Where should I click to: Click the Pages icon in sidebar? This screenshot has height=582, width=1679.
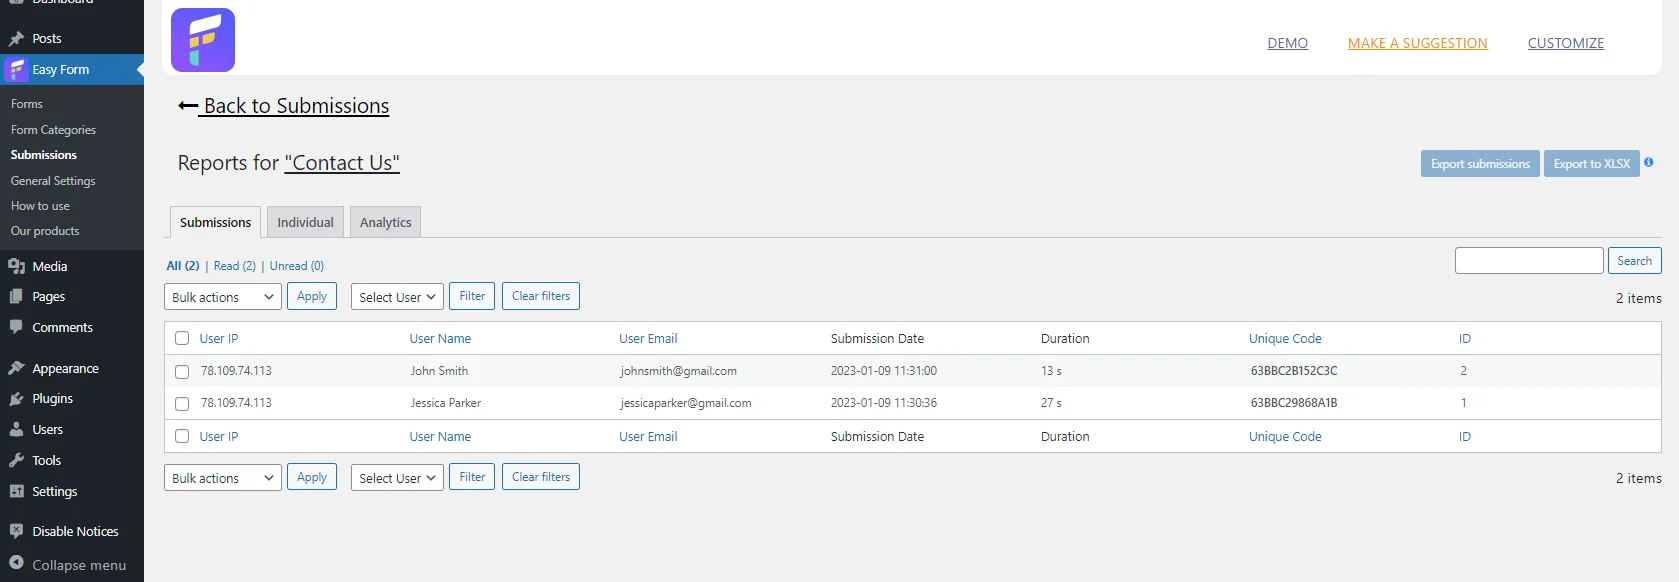16,297
